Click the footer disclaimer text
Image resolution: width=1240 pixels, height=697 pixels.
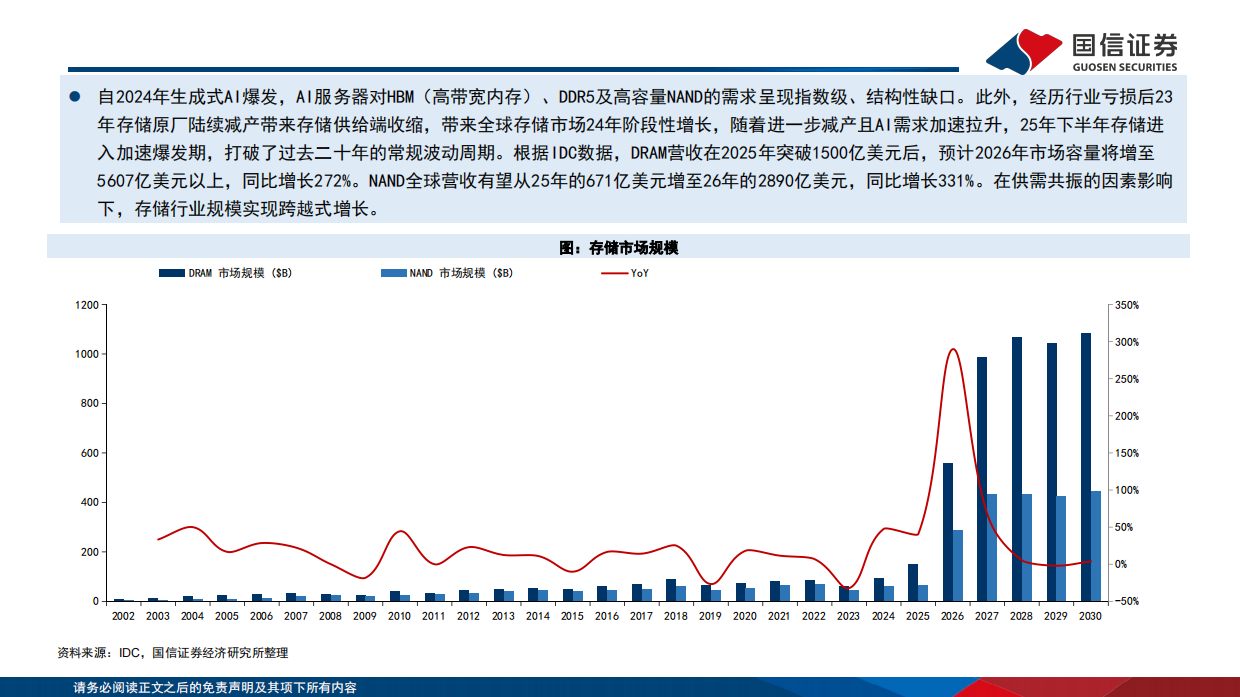click(x=215, y=688)
